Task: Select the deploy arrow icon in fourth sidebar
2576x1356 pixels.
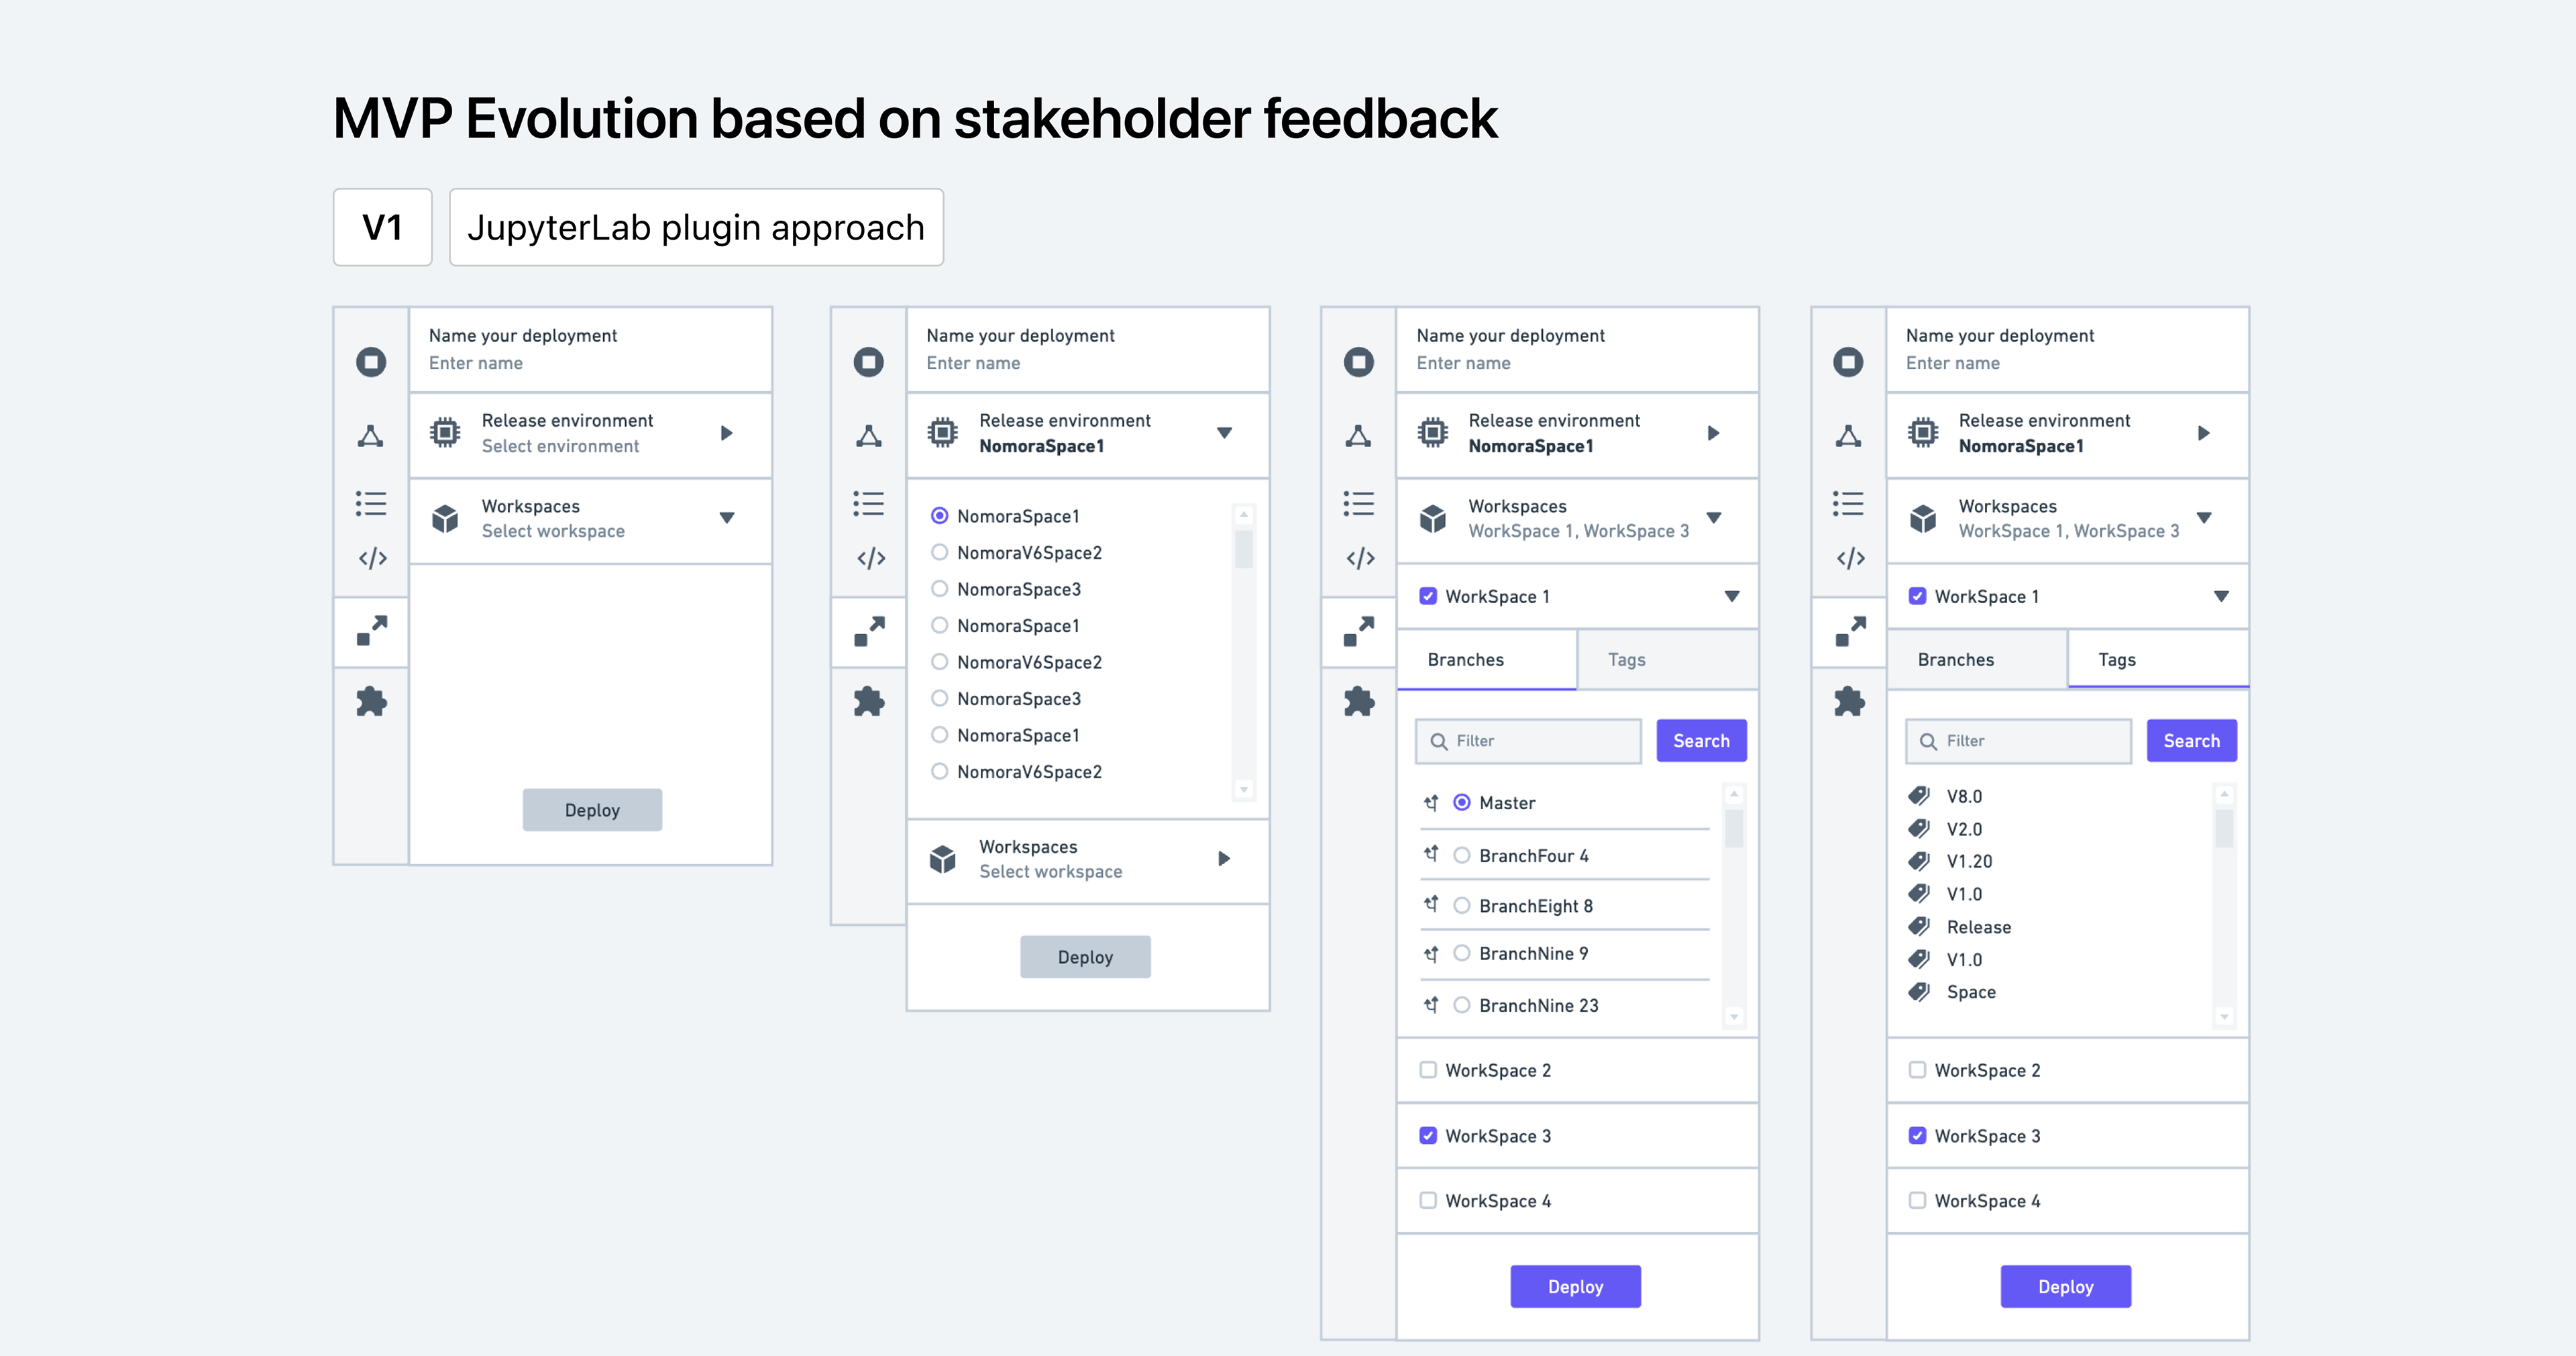Action: [x=1850, y=630]
